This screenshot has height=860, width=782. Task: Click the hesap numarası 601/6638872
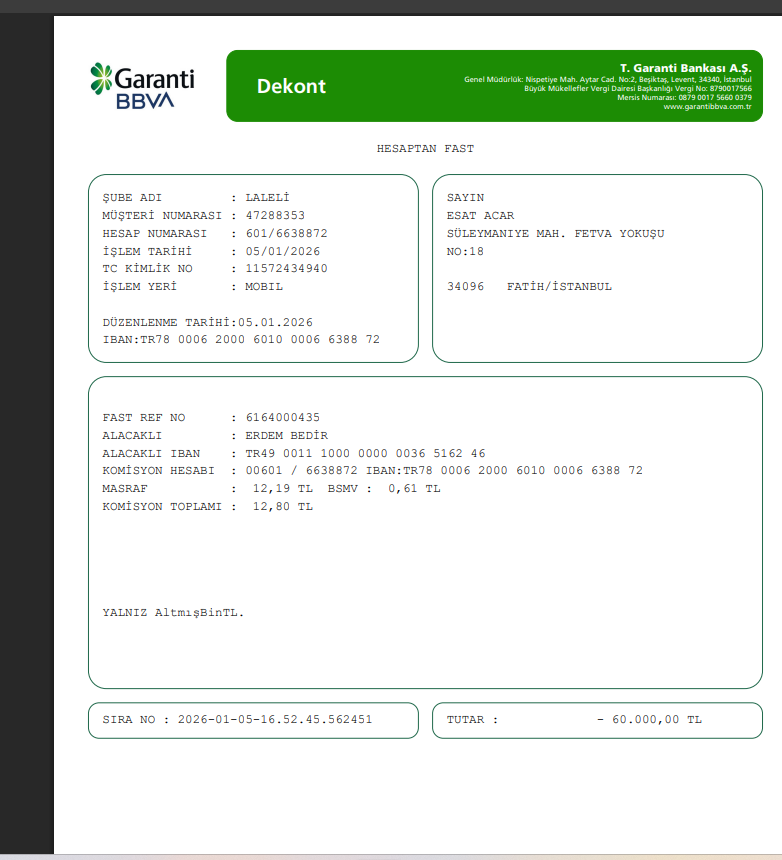pyautogui.click(x=286, y=234)
